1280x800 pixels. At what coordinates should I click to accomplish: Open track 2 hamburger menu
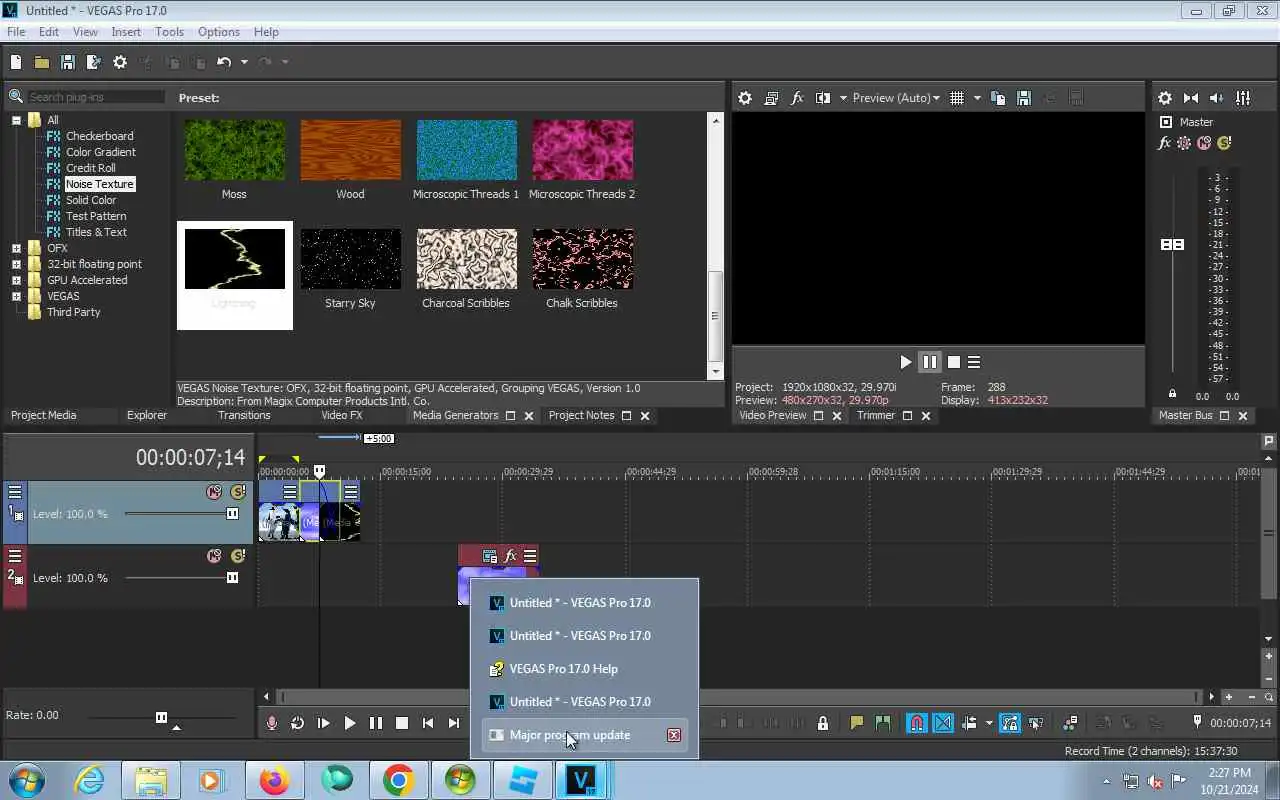(x=15, y=555)
